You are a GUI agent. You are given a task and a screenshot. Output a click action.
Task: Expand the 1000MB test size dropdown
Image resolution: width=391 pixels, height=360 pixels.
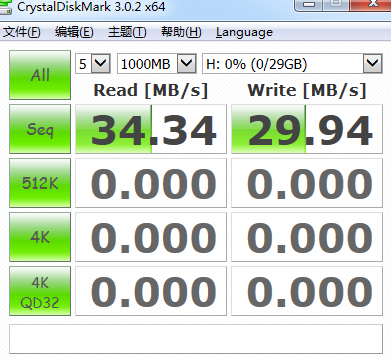[186, 63]
